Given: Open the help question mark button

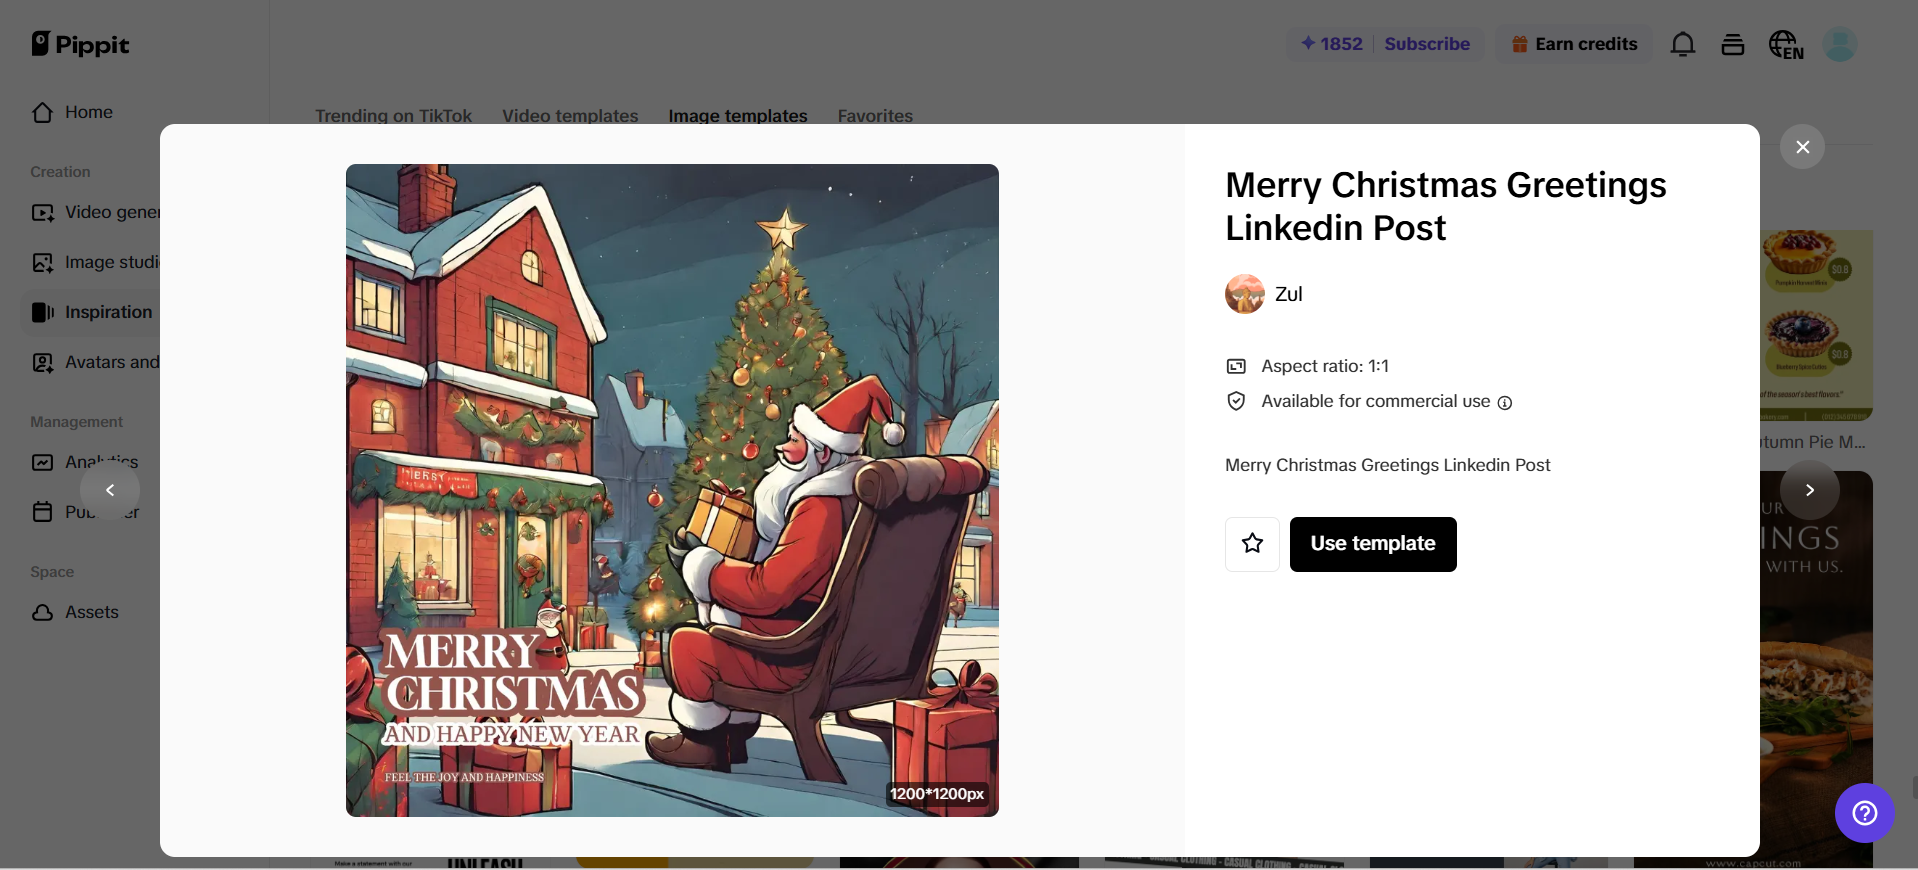Looking at the screenshot, I should pyautogui.click(x=1864, y=813).
